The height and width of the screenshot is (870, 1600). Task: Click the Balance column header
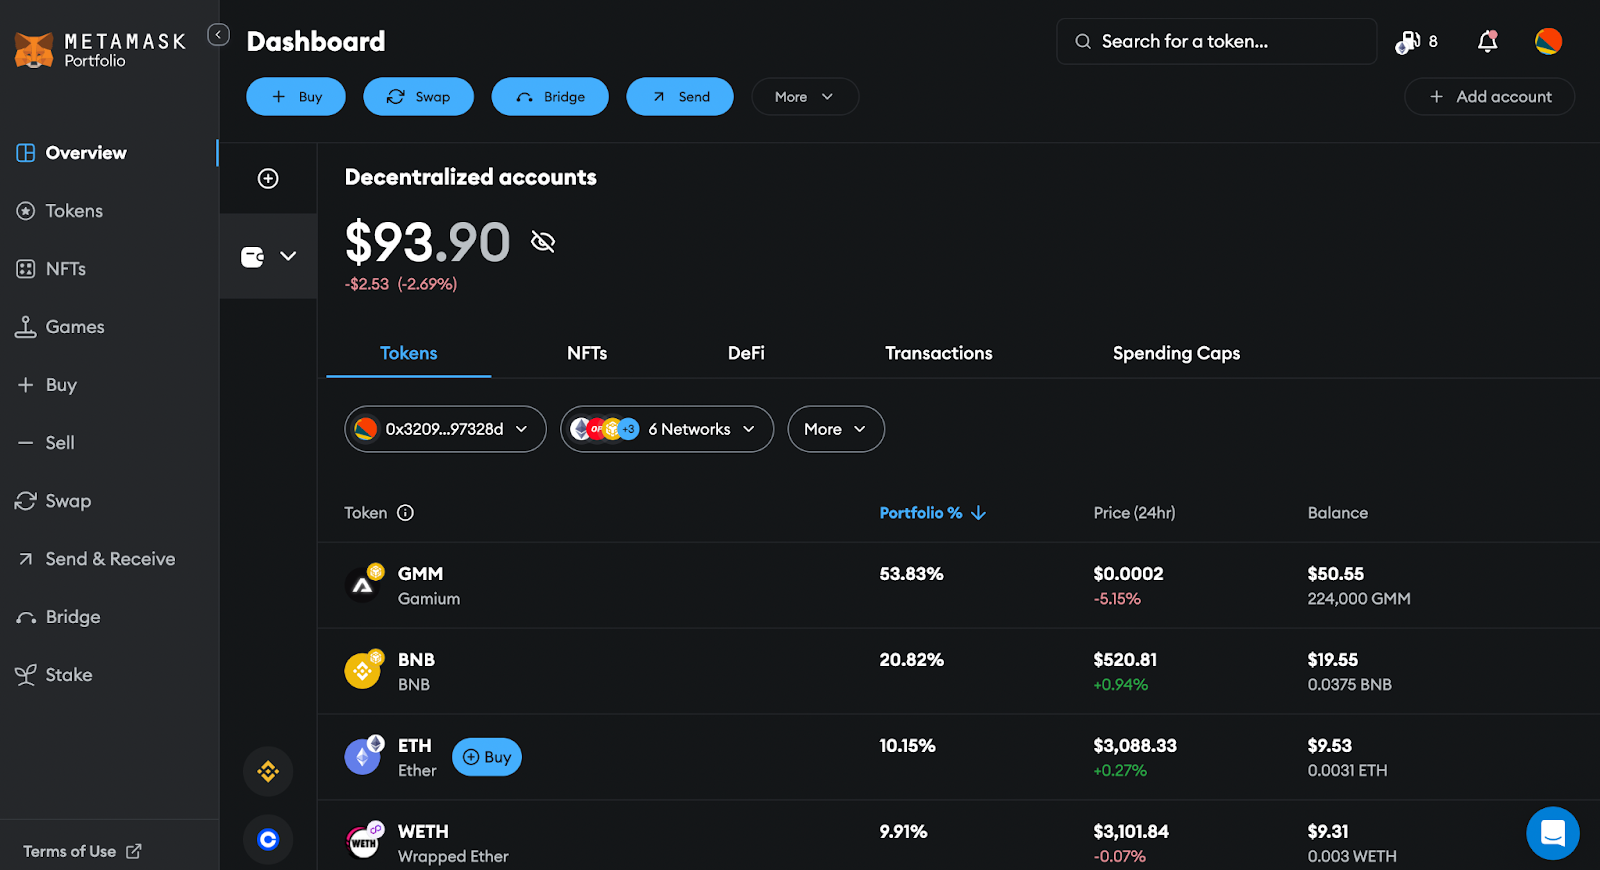[1338, 513]
